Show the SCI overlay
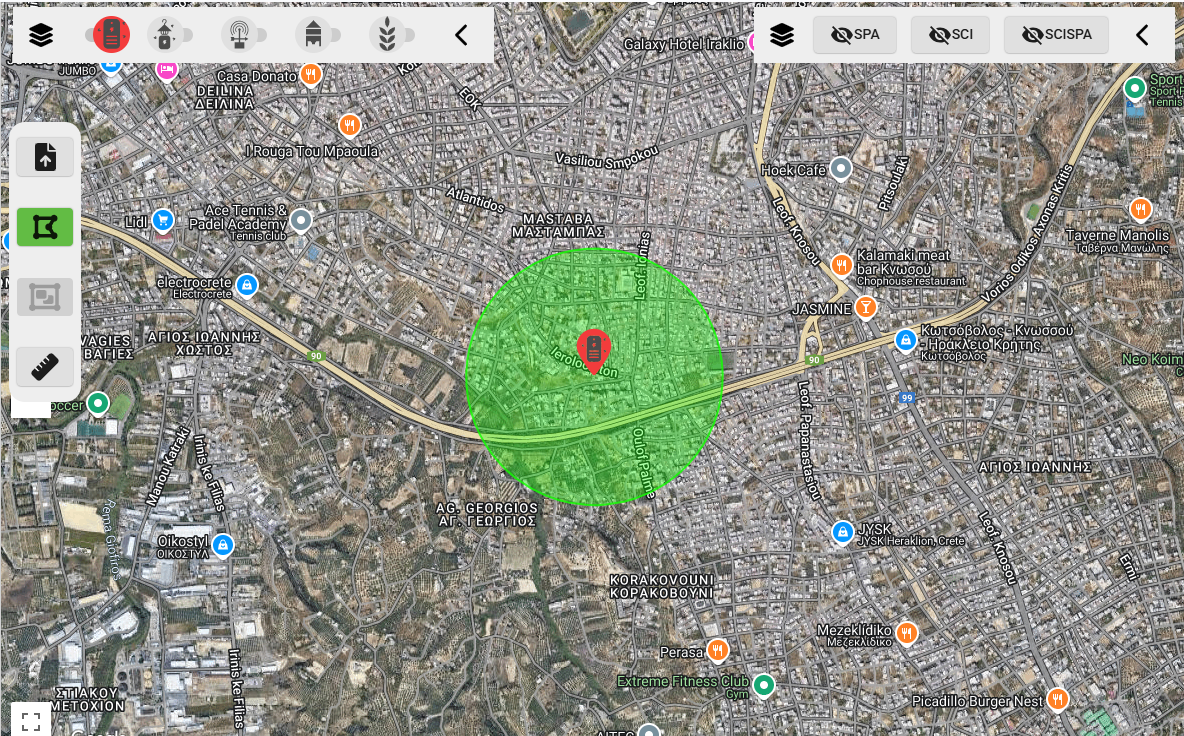Viewport: 1184px width, 736px height. (x=950, y=36)
